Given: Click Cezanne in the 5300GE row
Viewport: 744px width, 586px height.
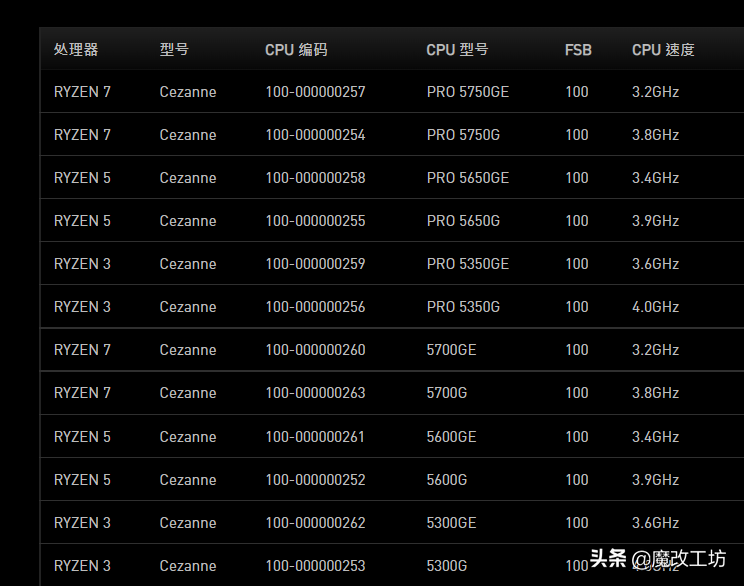Looking at the screenshot, I should click(x=188, y=523).
